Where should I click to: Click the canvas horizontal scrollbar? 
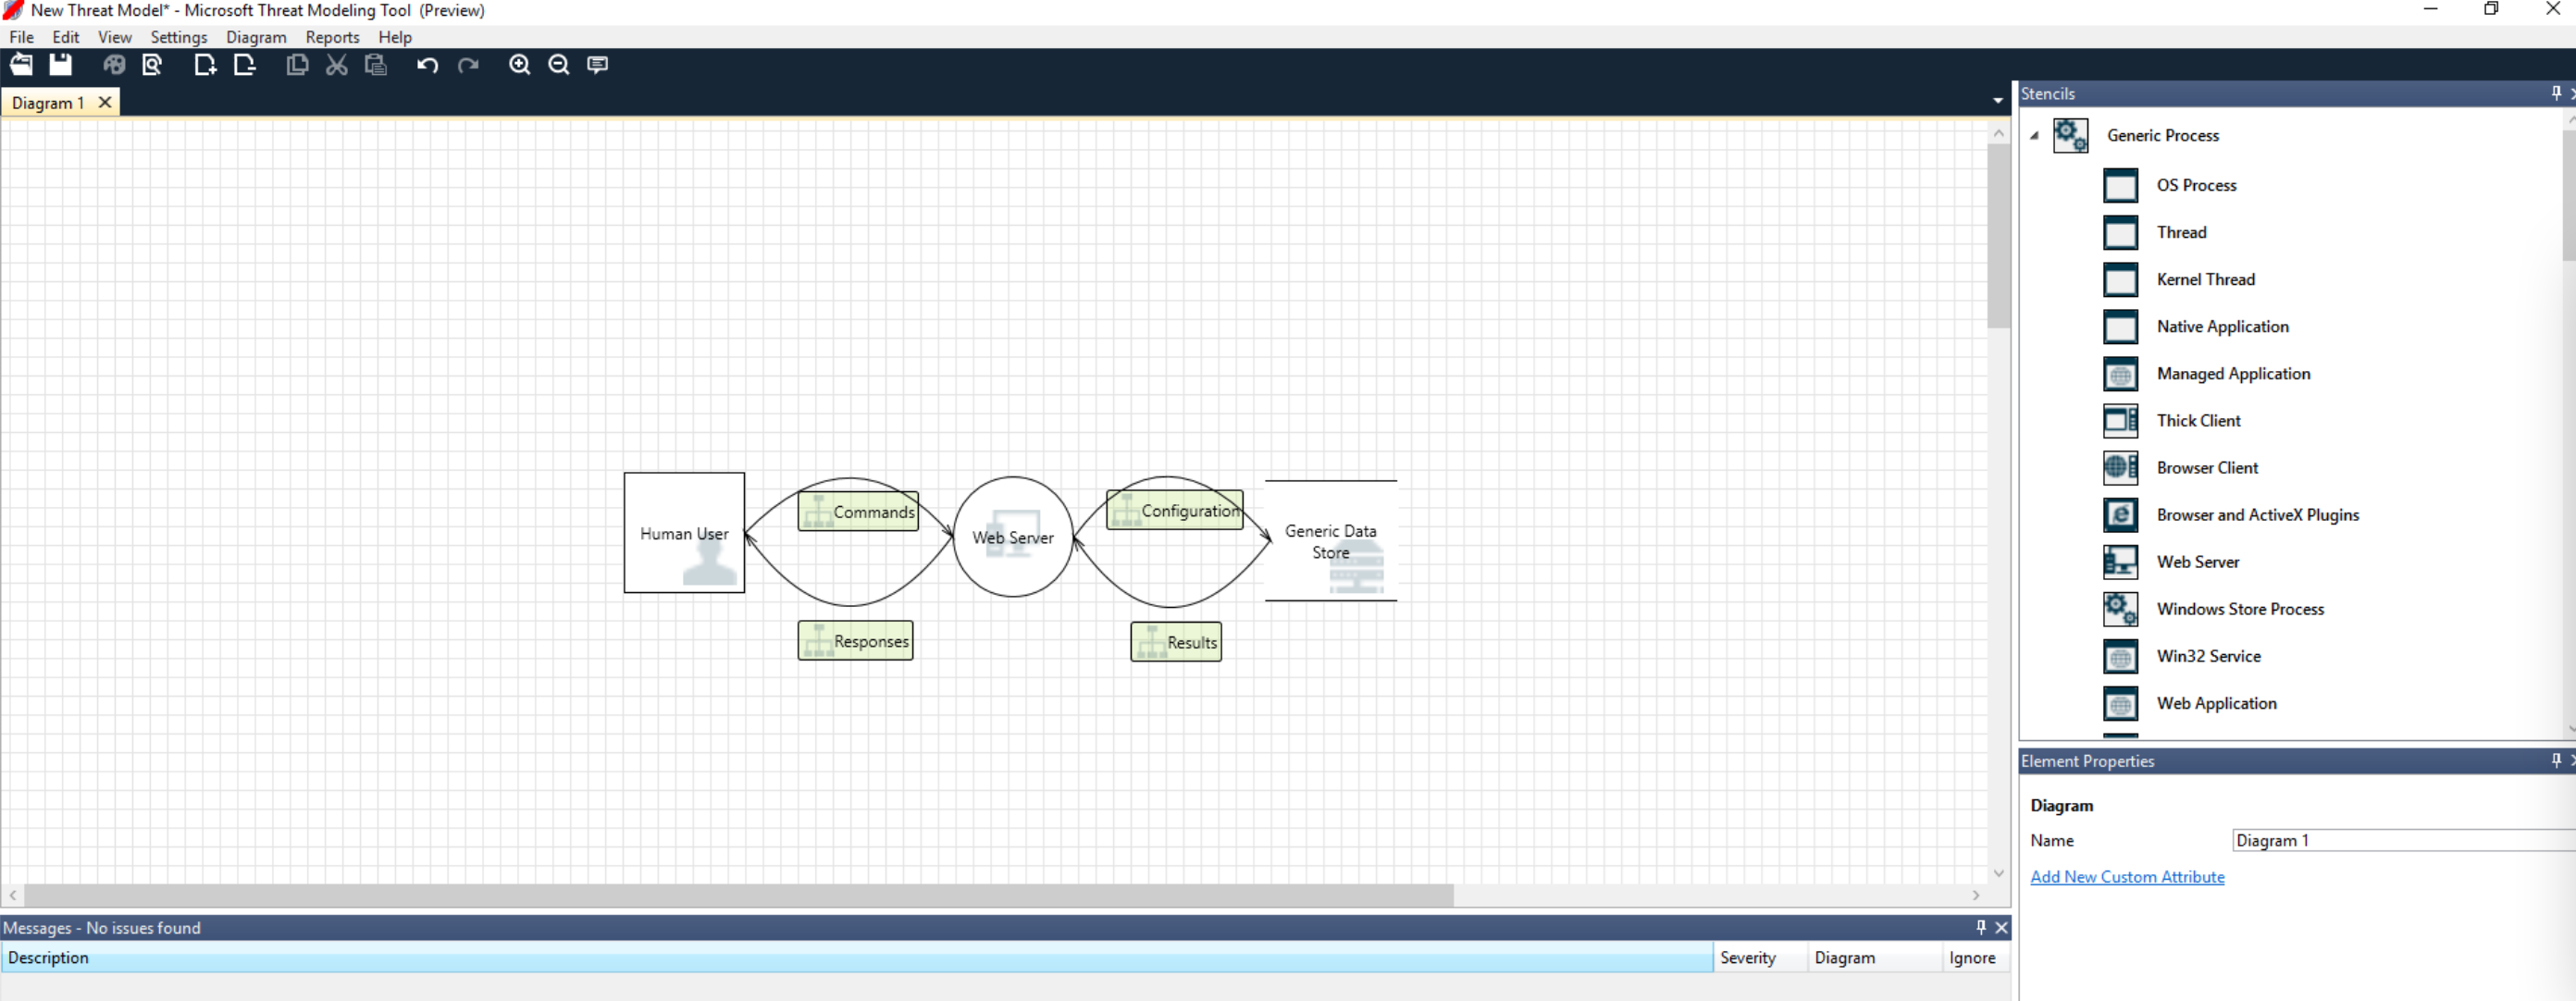point(738,895)
